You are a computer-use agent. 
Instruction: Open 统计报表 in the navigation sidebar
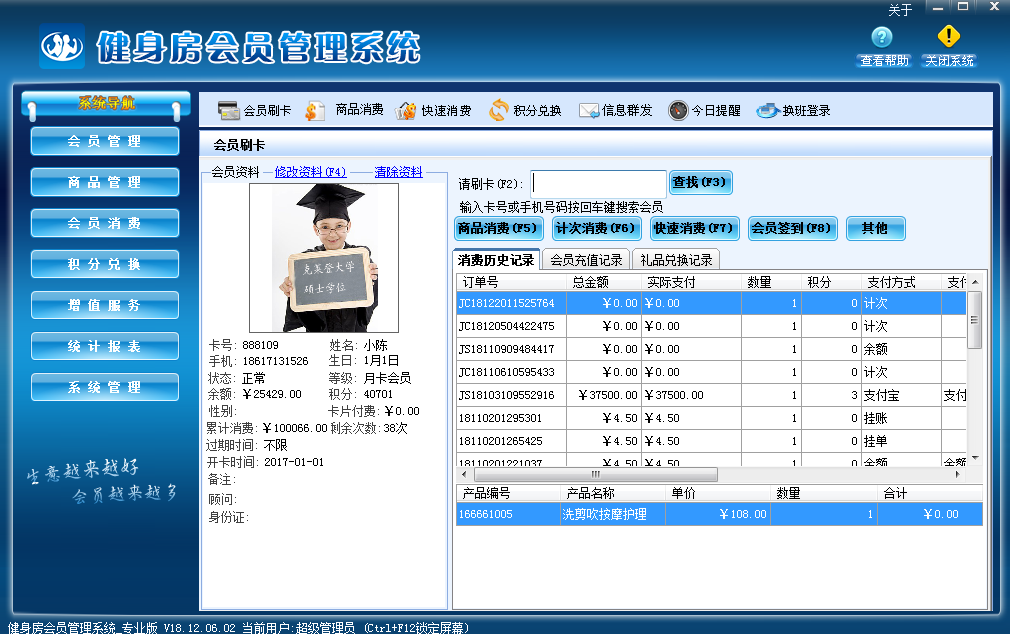(104, 346)
